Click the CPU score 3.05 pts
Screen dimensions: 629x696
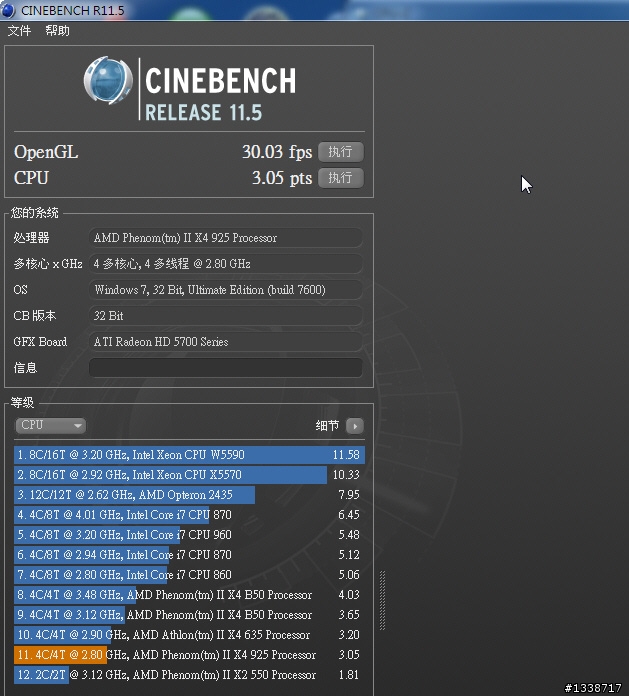coord(282,178)
